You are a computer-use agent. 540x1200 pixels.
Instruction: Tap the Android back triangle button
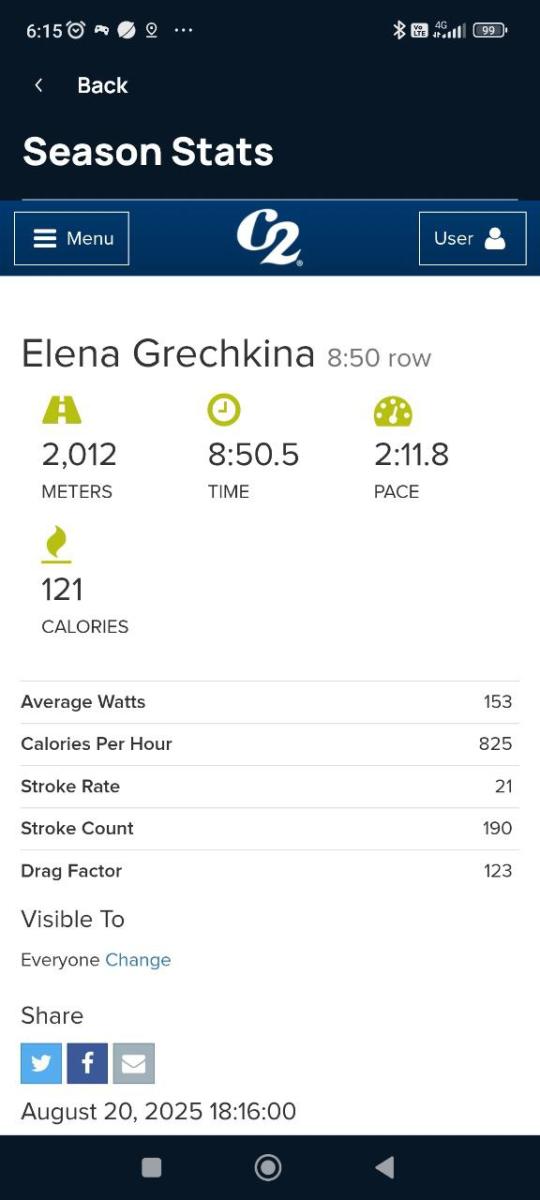pos(384,1167)
